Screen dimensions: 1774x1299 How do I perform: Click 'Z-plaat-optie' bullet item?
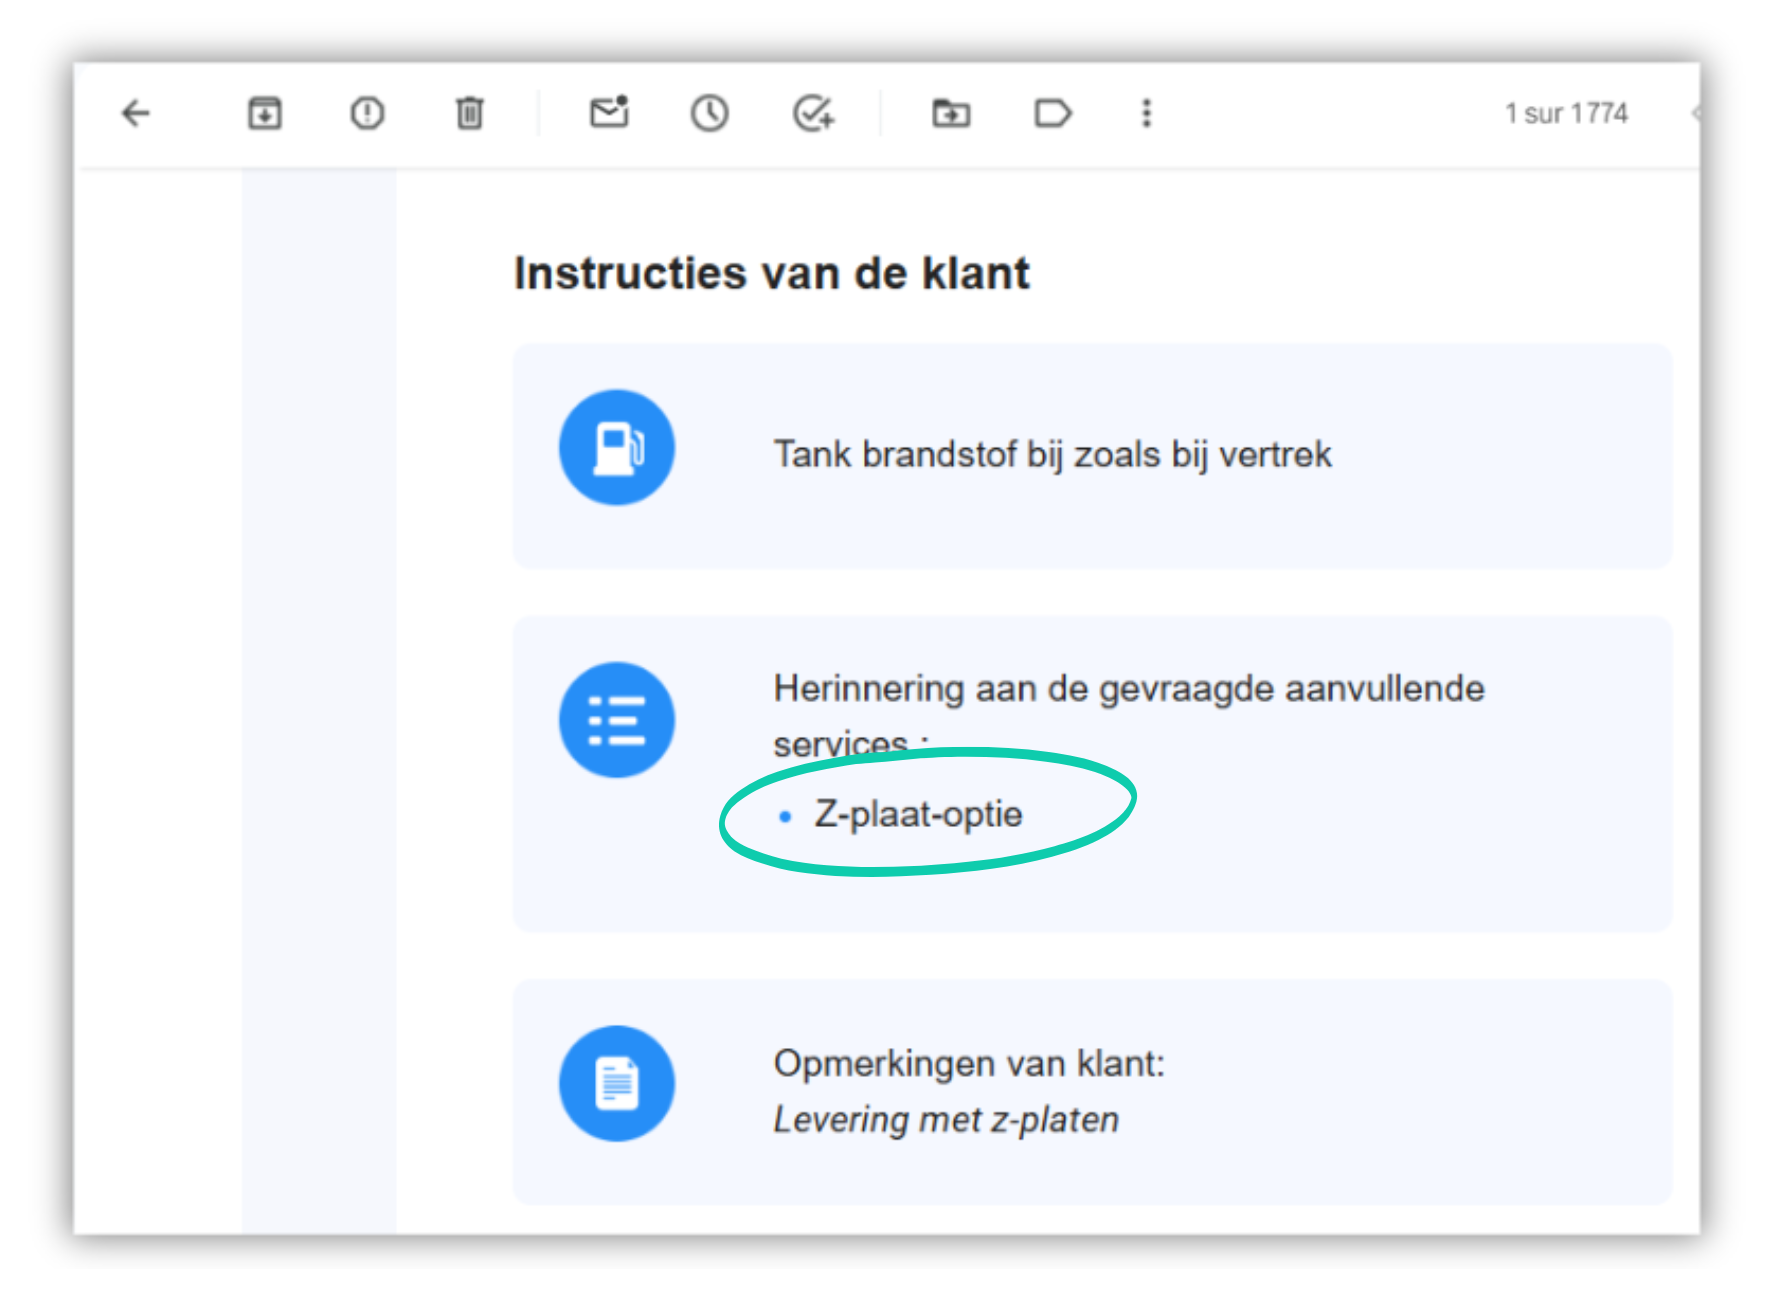click(918, 814)
